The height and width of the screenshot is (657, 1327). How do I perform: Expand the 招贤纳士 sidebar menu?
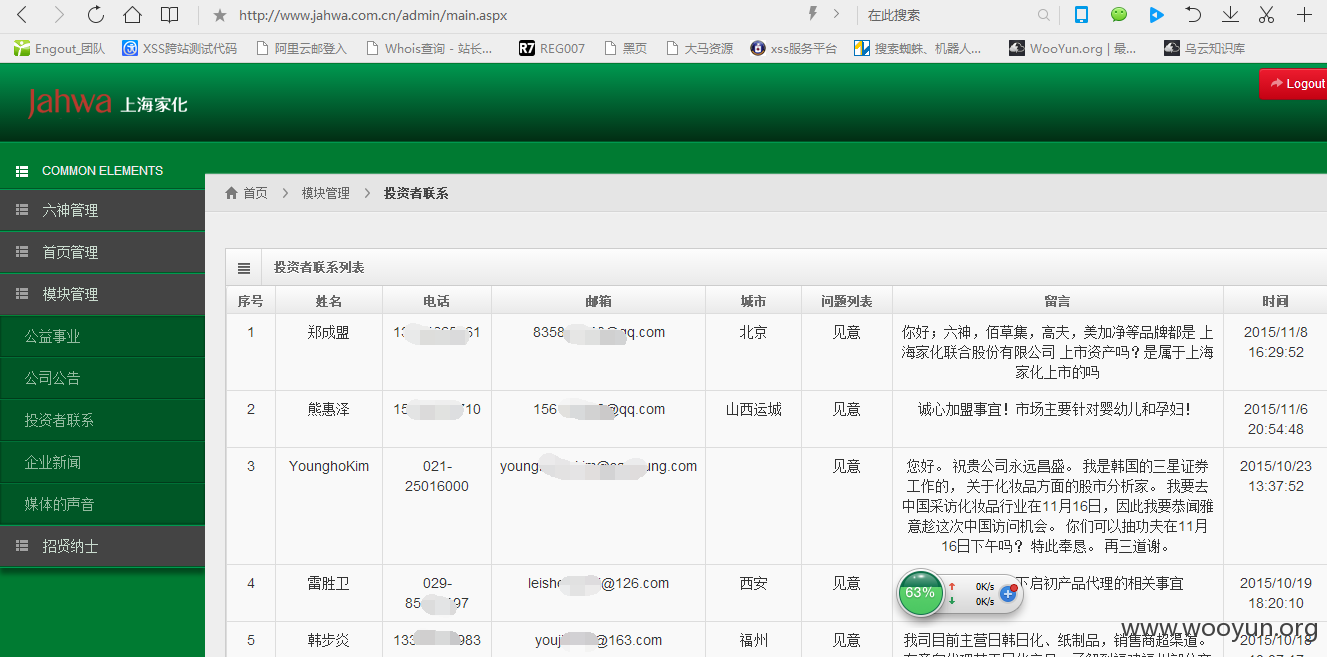[x=102, y=546]
